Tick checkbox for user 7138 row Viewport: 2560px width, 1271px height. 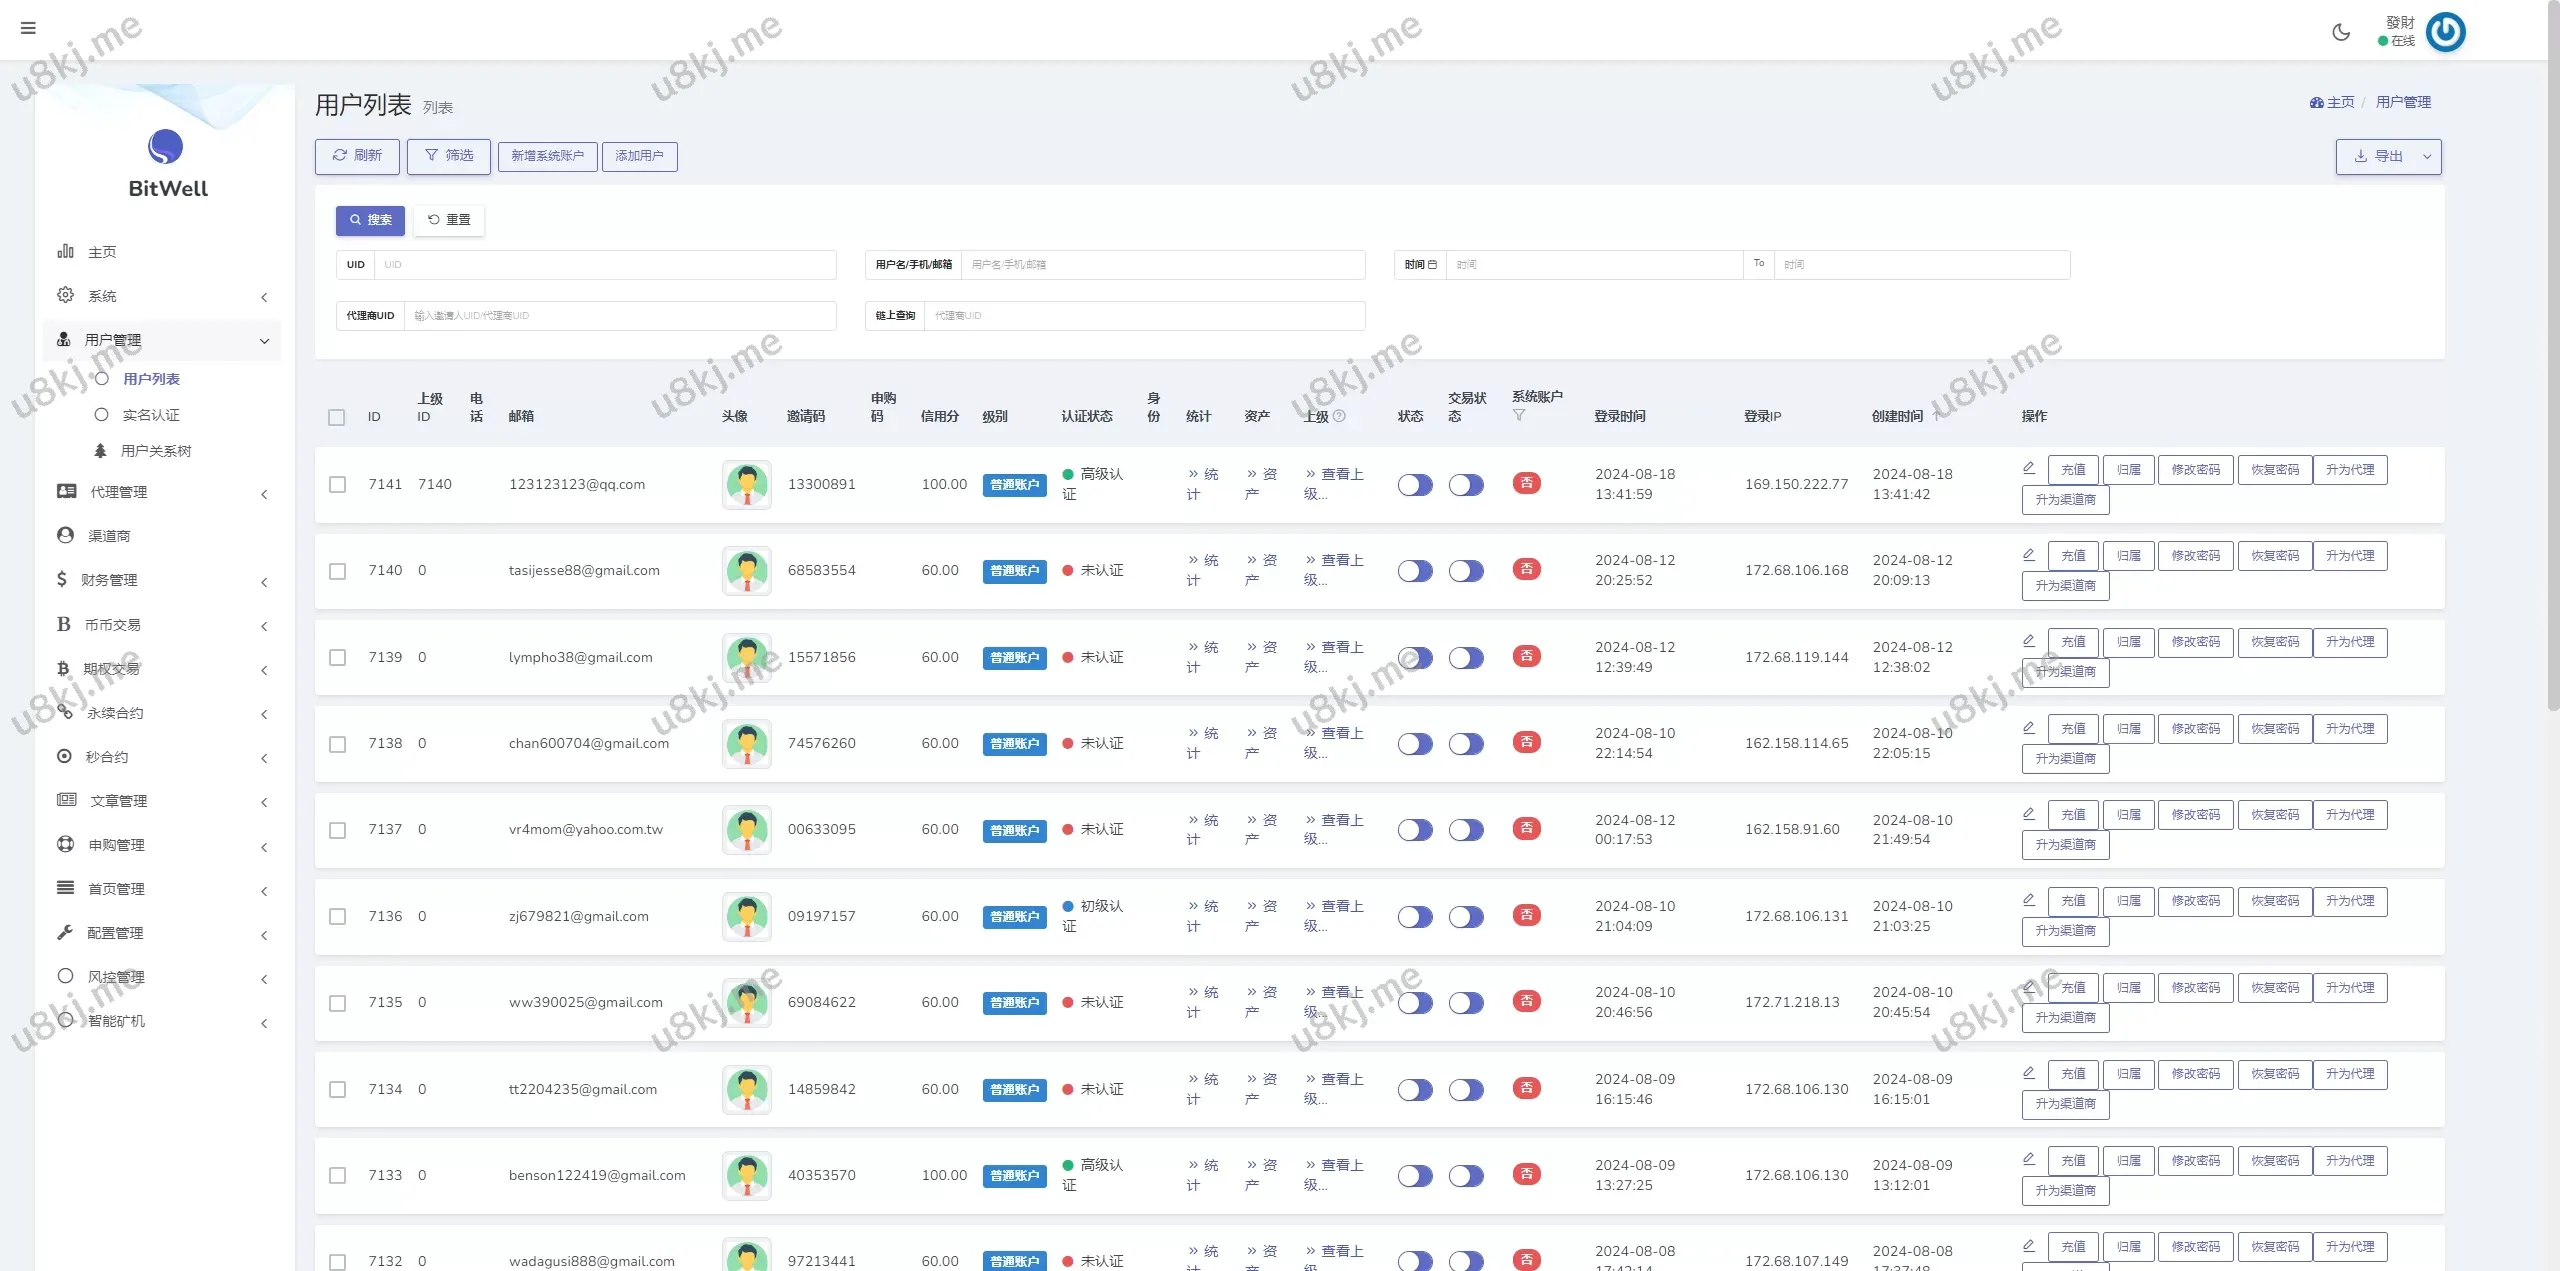338,744
